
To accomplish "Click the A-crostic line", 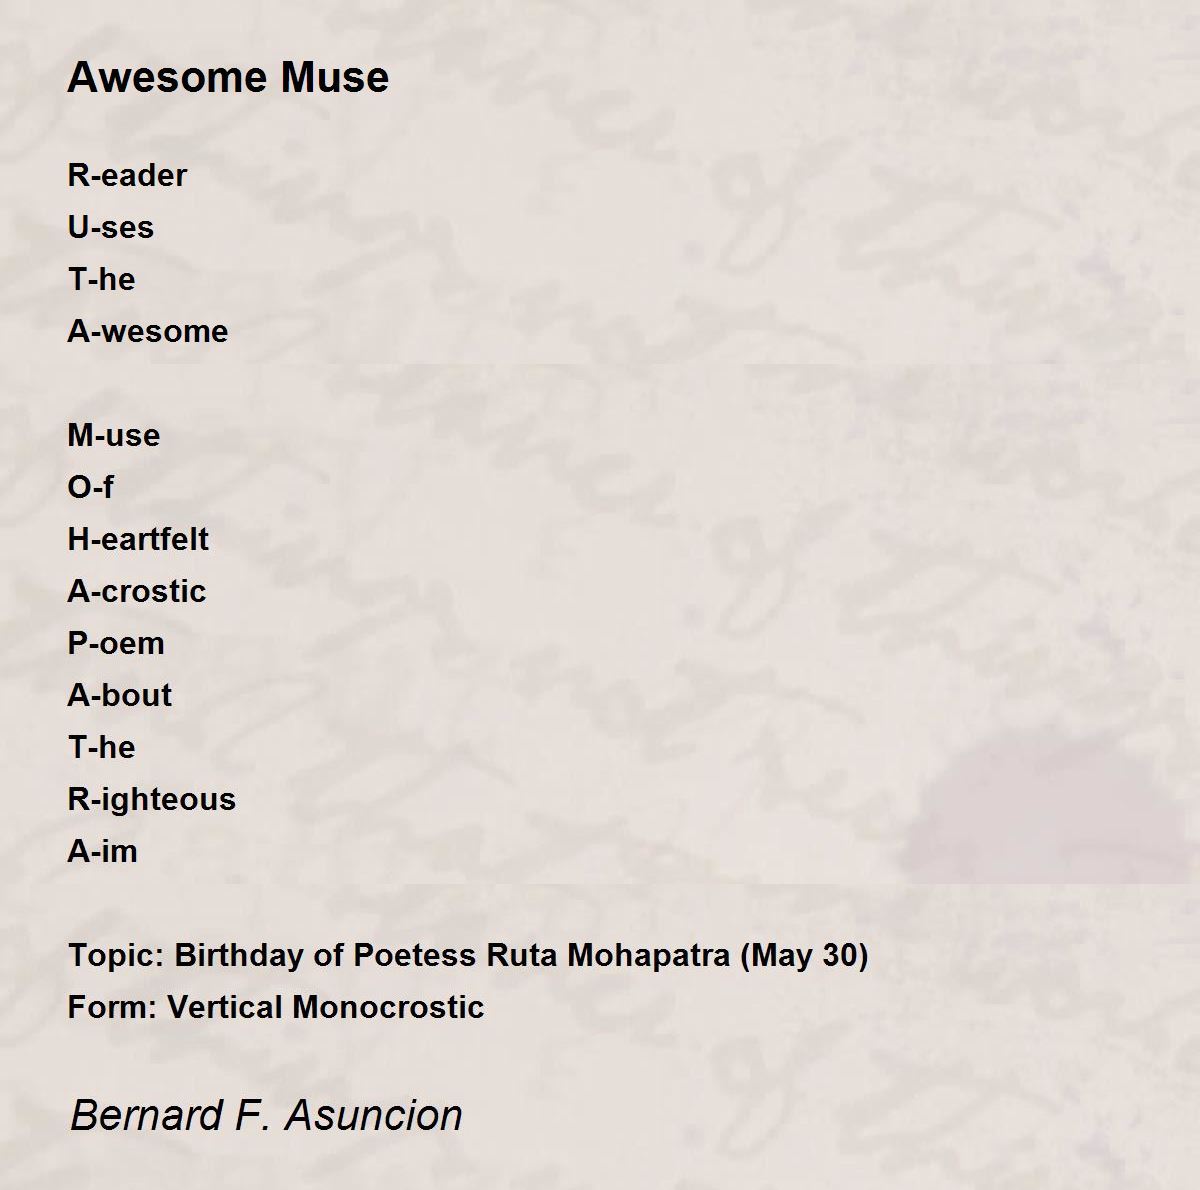I will pyautogui.click(x=137, y=591).
